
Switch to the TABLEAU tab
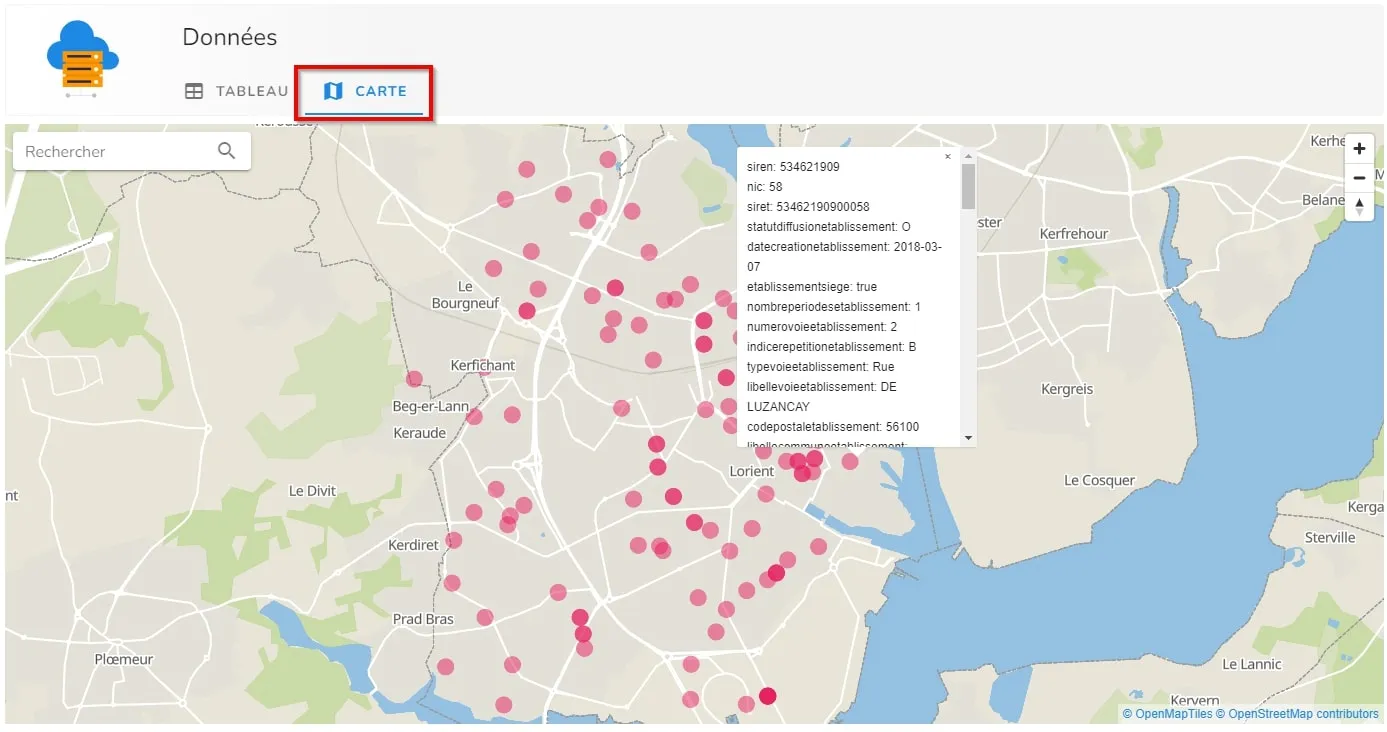[x=237, y=91]
